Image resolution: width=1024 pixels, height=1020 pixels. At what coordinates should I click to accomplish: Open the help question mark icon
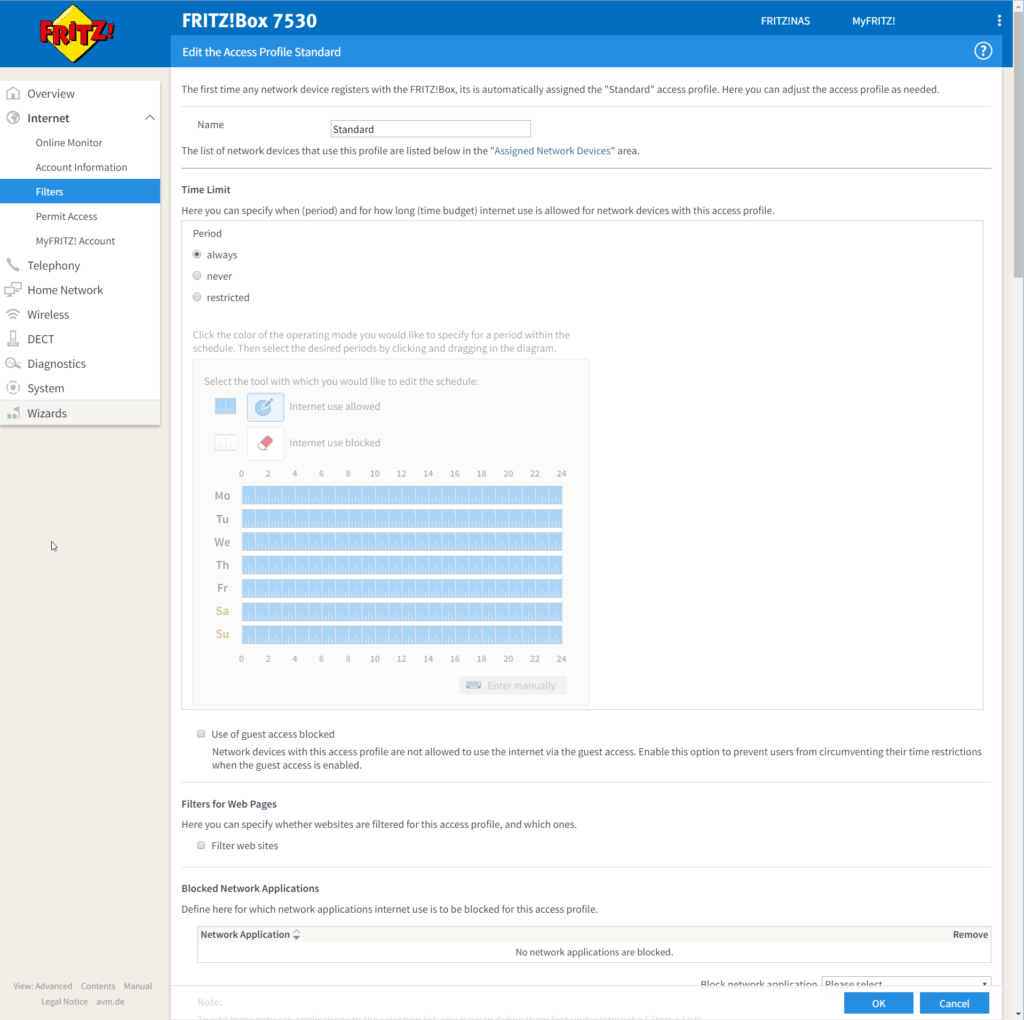click(983, 52)
